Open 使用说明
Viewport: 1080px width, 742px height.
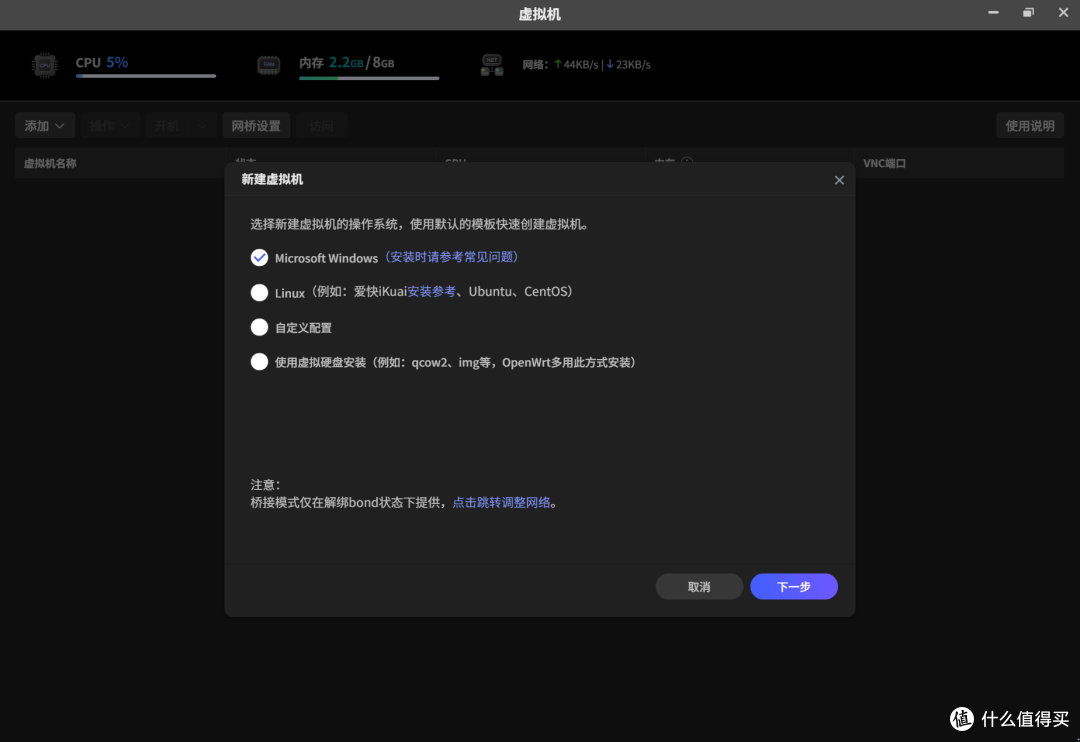pos(1030,125)
